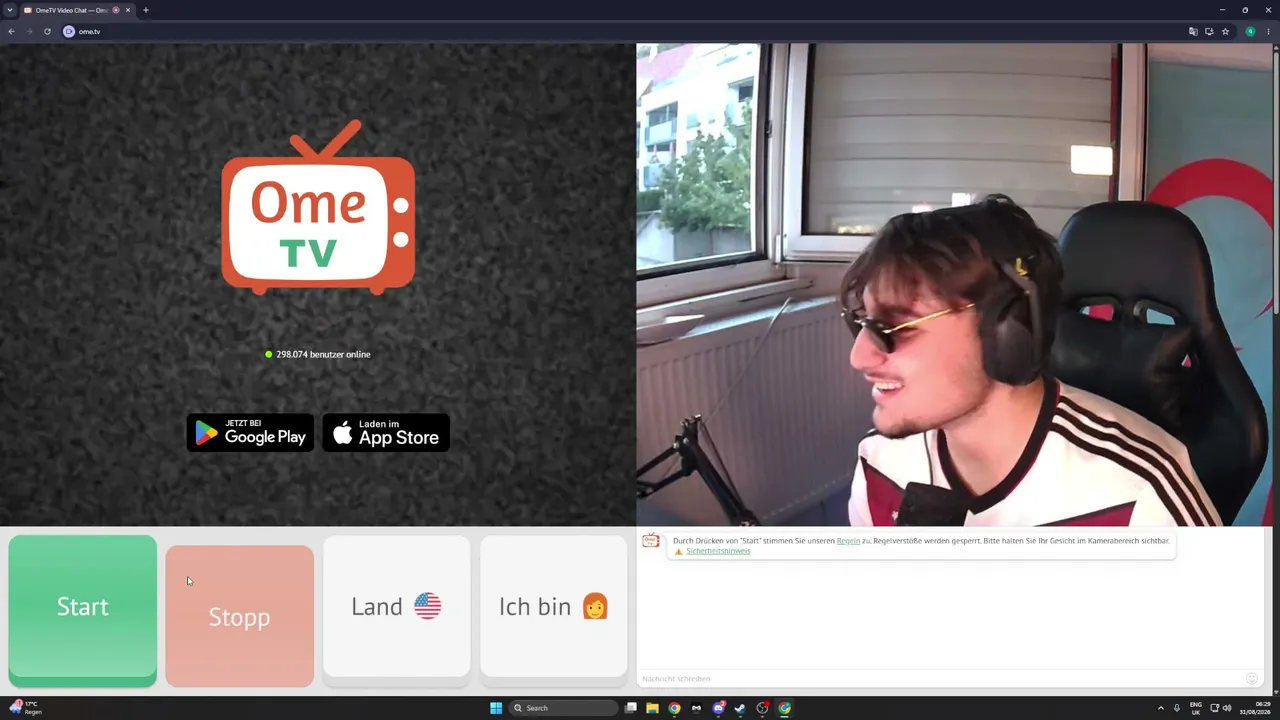Click the translate page icon

coord(1193,31)
